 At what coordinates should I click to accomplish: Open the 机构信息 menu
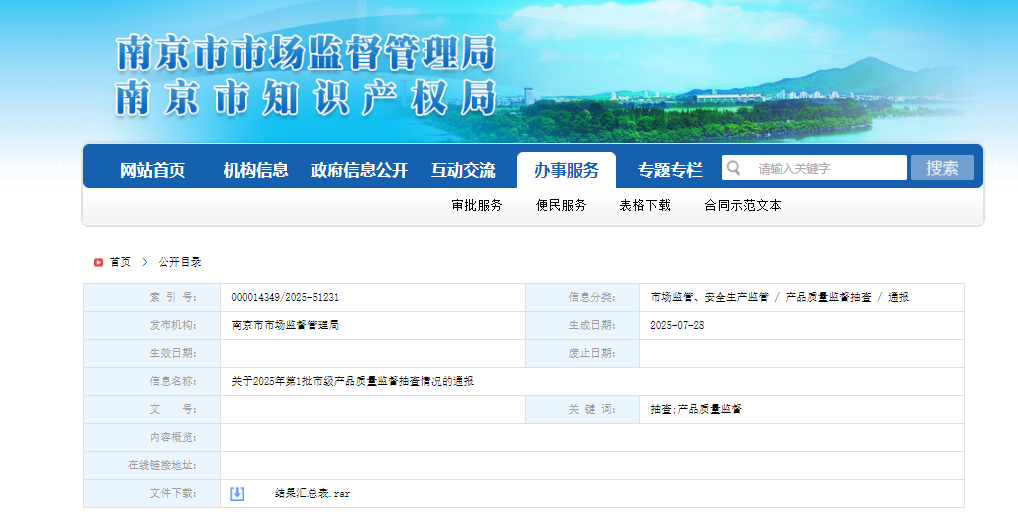point(256,170)
